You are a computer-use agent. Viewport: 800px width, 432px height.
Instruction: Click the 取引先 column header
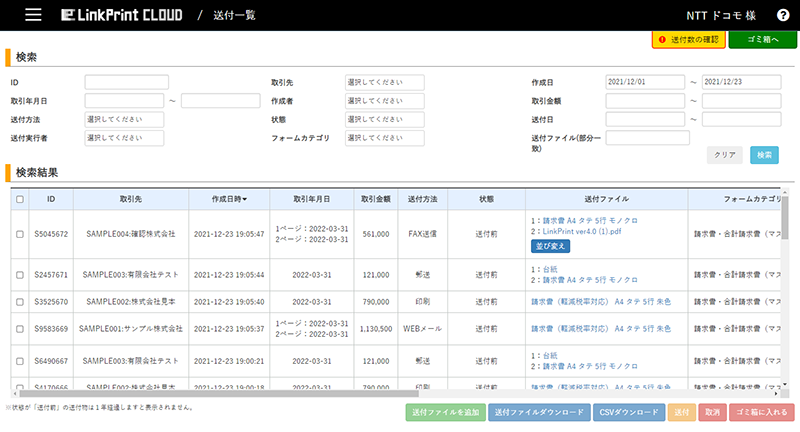[x=131, y=199]
